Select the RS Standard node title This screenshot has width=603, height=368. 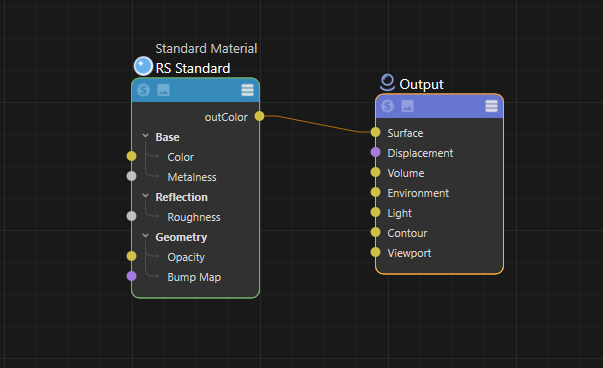tap(193, 68)
